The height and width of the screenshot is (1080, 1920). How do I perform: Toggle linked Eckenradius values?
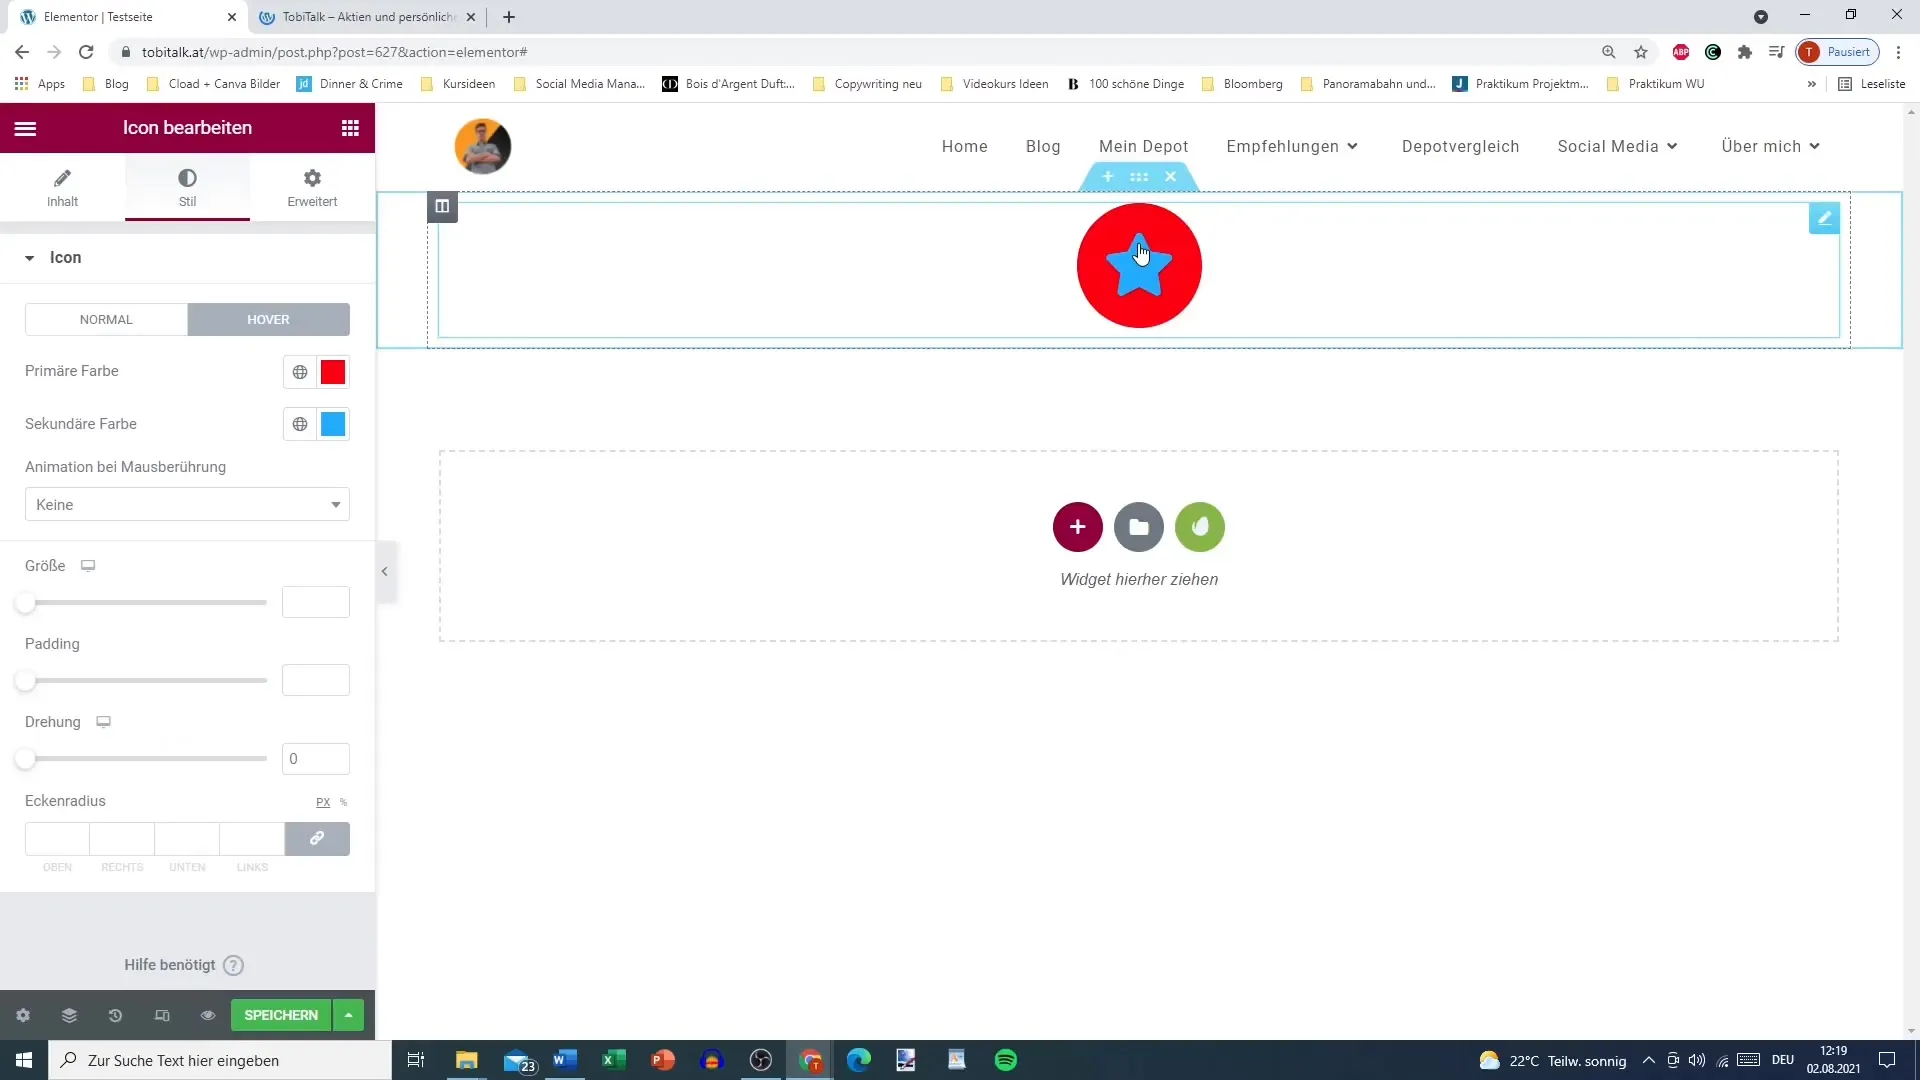point(317,839)
